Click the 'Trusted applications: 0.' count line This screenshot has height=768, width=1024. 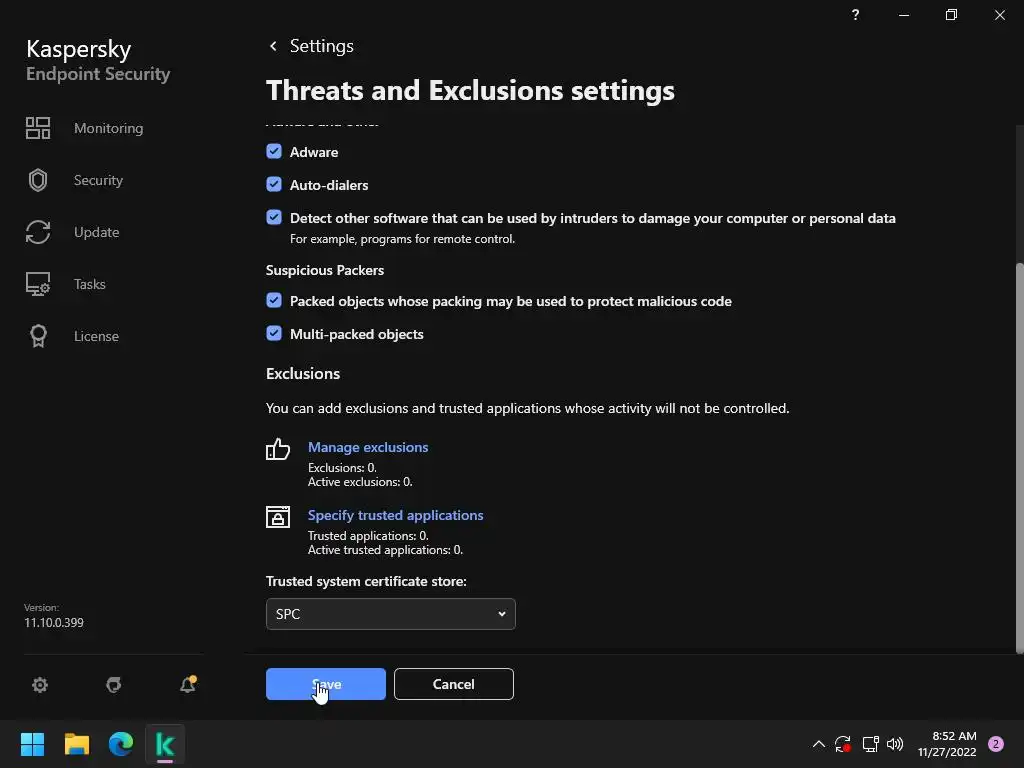click(x=368, y=536)
